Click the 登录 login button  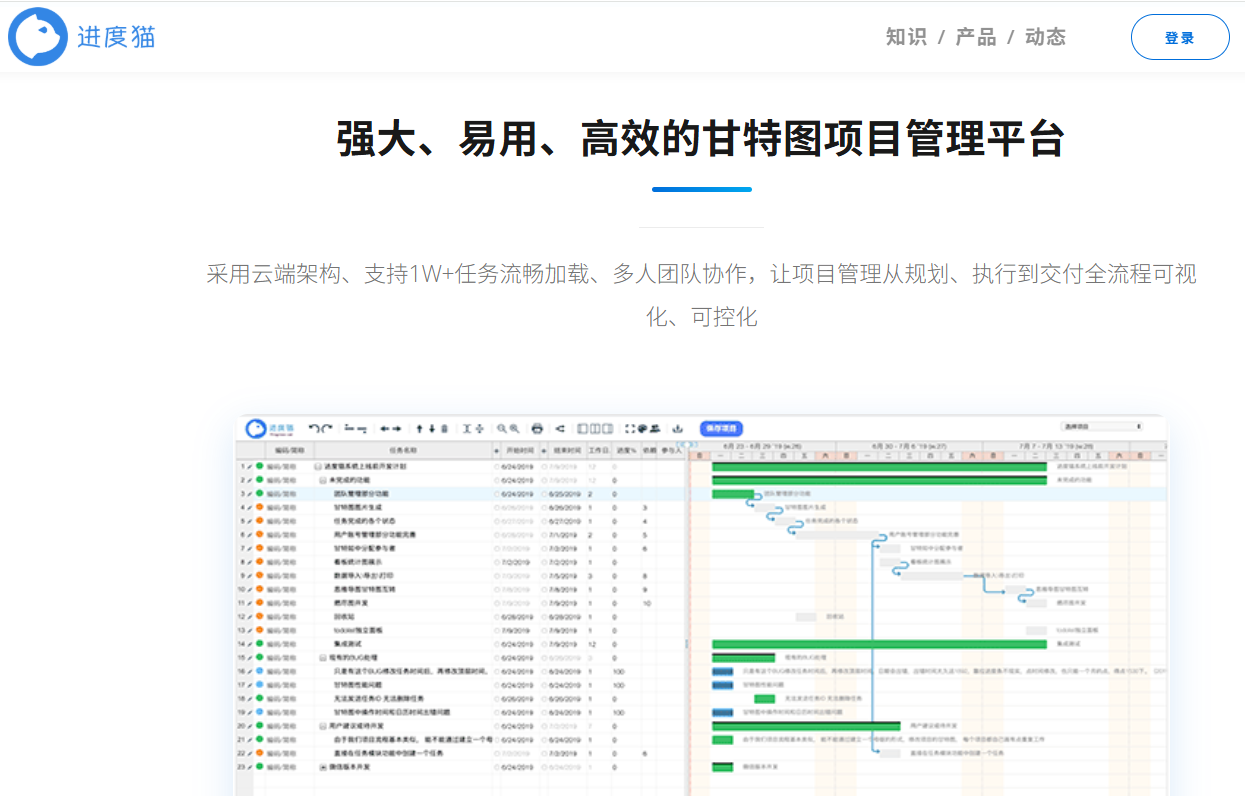1180,37
